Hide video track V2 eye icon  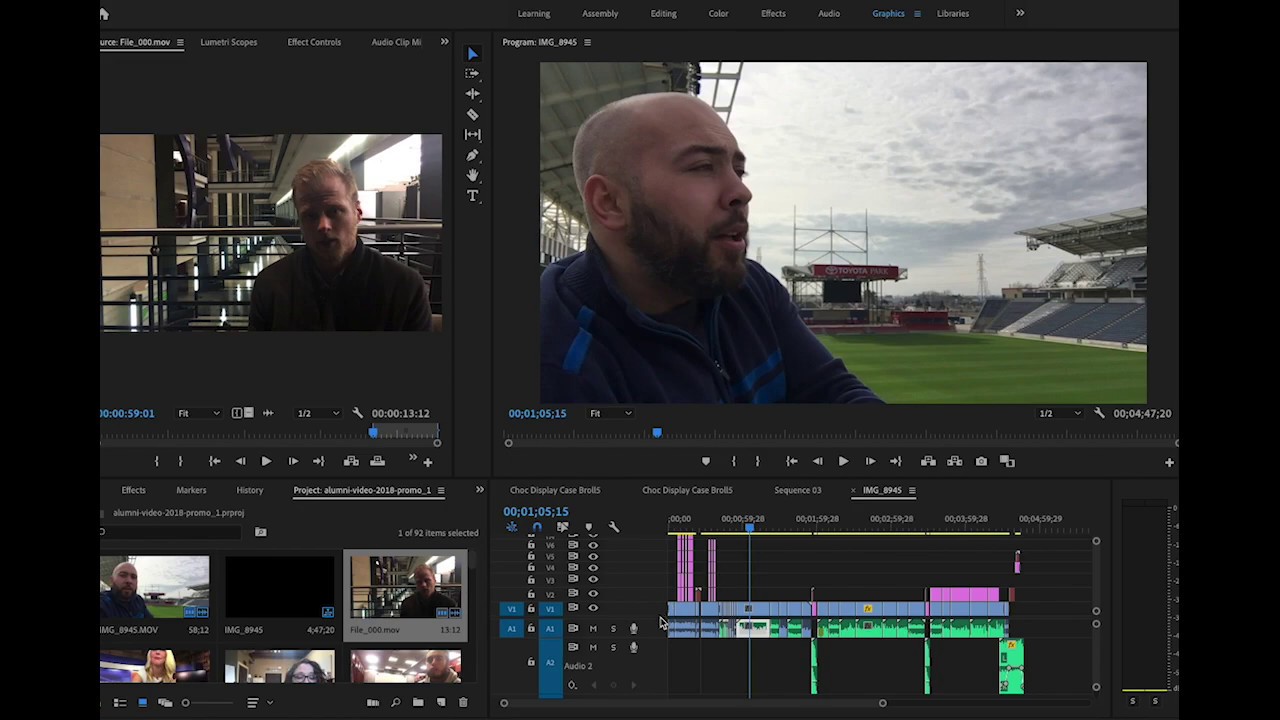point(593,594)
